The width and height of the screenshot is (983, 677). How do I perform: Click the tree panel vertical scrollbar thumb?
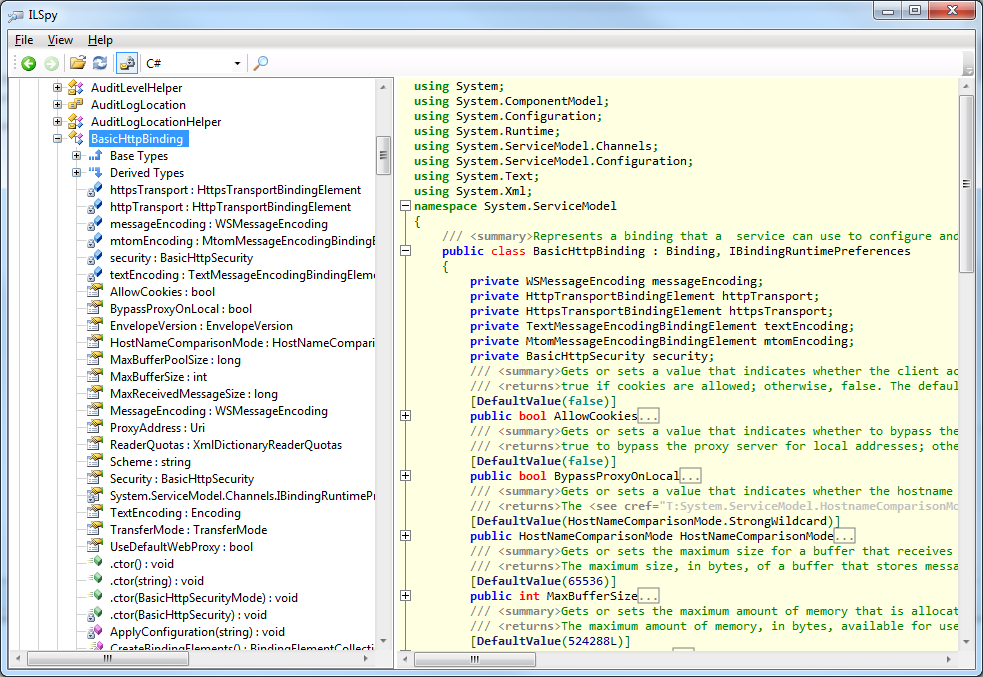[x=383, y=155]
